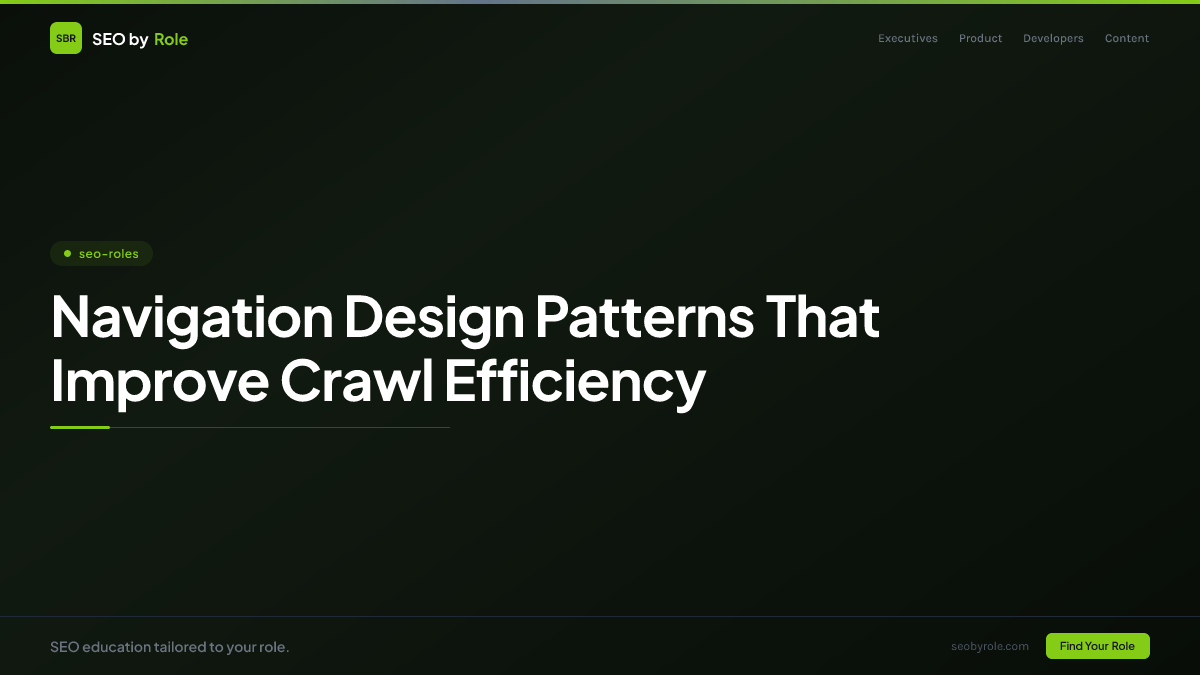Click the dark footer bar area
This screenshot has height=675, width=1200.
click(600, 646)
